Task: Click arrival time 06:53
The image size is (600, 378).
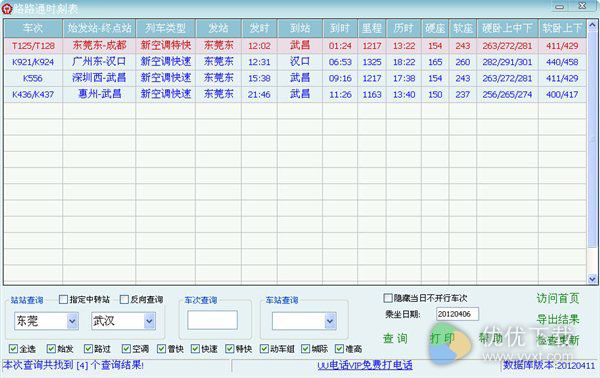Action: pyautogui.click(x=340, y=62)
